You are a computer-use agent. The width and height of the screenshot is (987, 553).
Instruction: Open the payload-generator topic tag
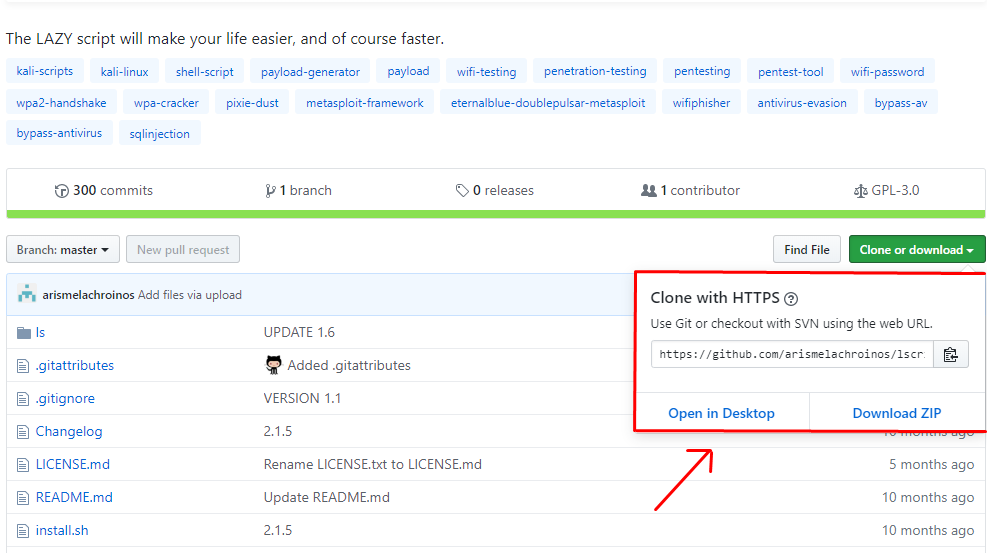point(310,71)
